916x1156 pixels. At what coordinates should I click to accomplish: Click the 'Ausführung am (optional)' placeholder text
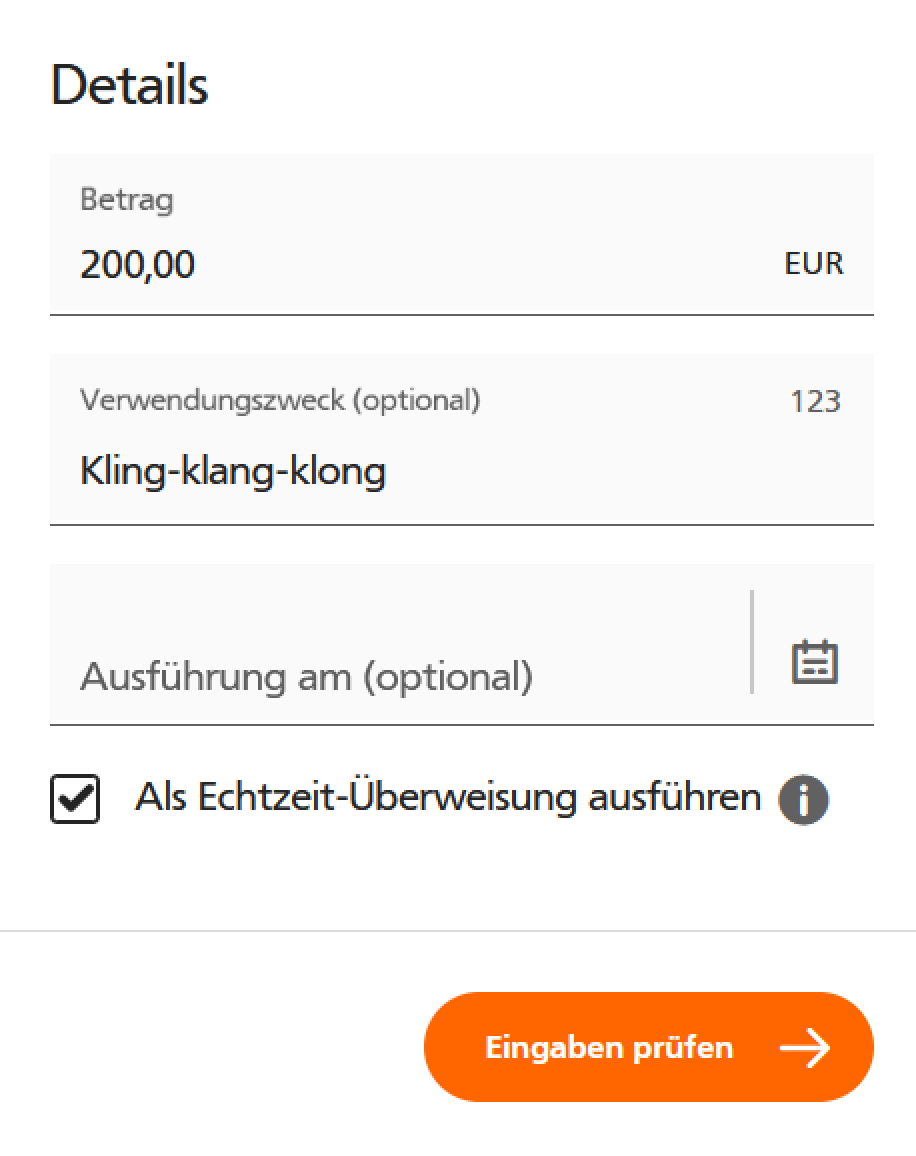pyautogui.click(x=306, y=677)
